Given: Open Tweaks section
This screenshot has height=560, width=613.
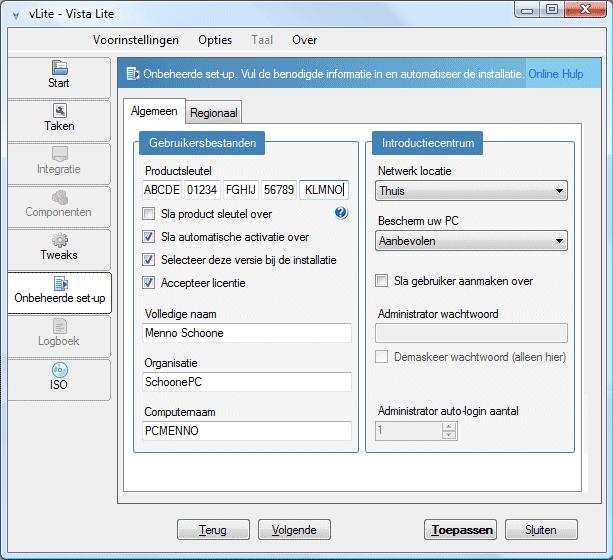Looking at the screenshot, I should pos(59,249).
